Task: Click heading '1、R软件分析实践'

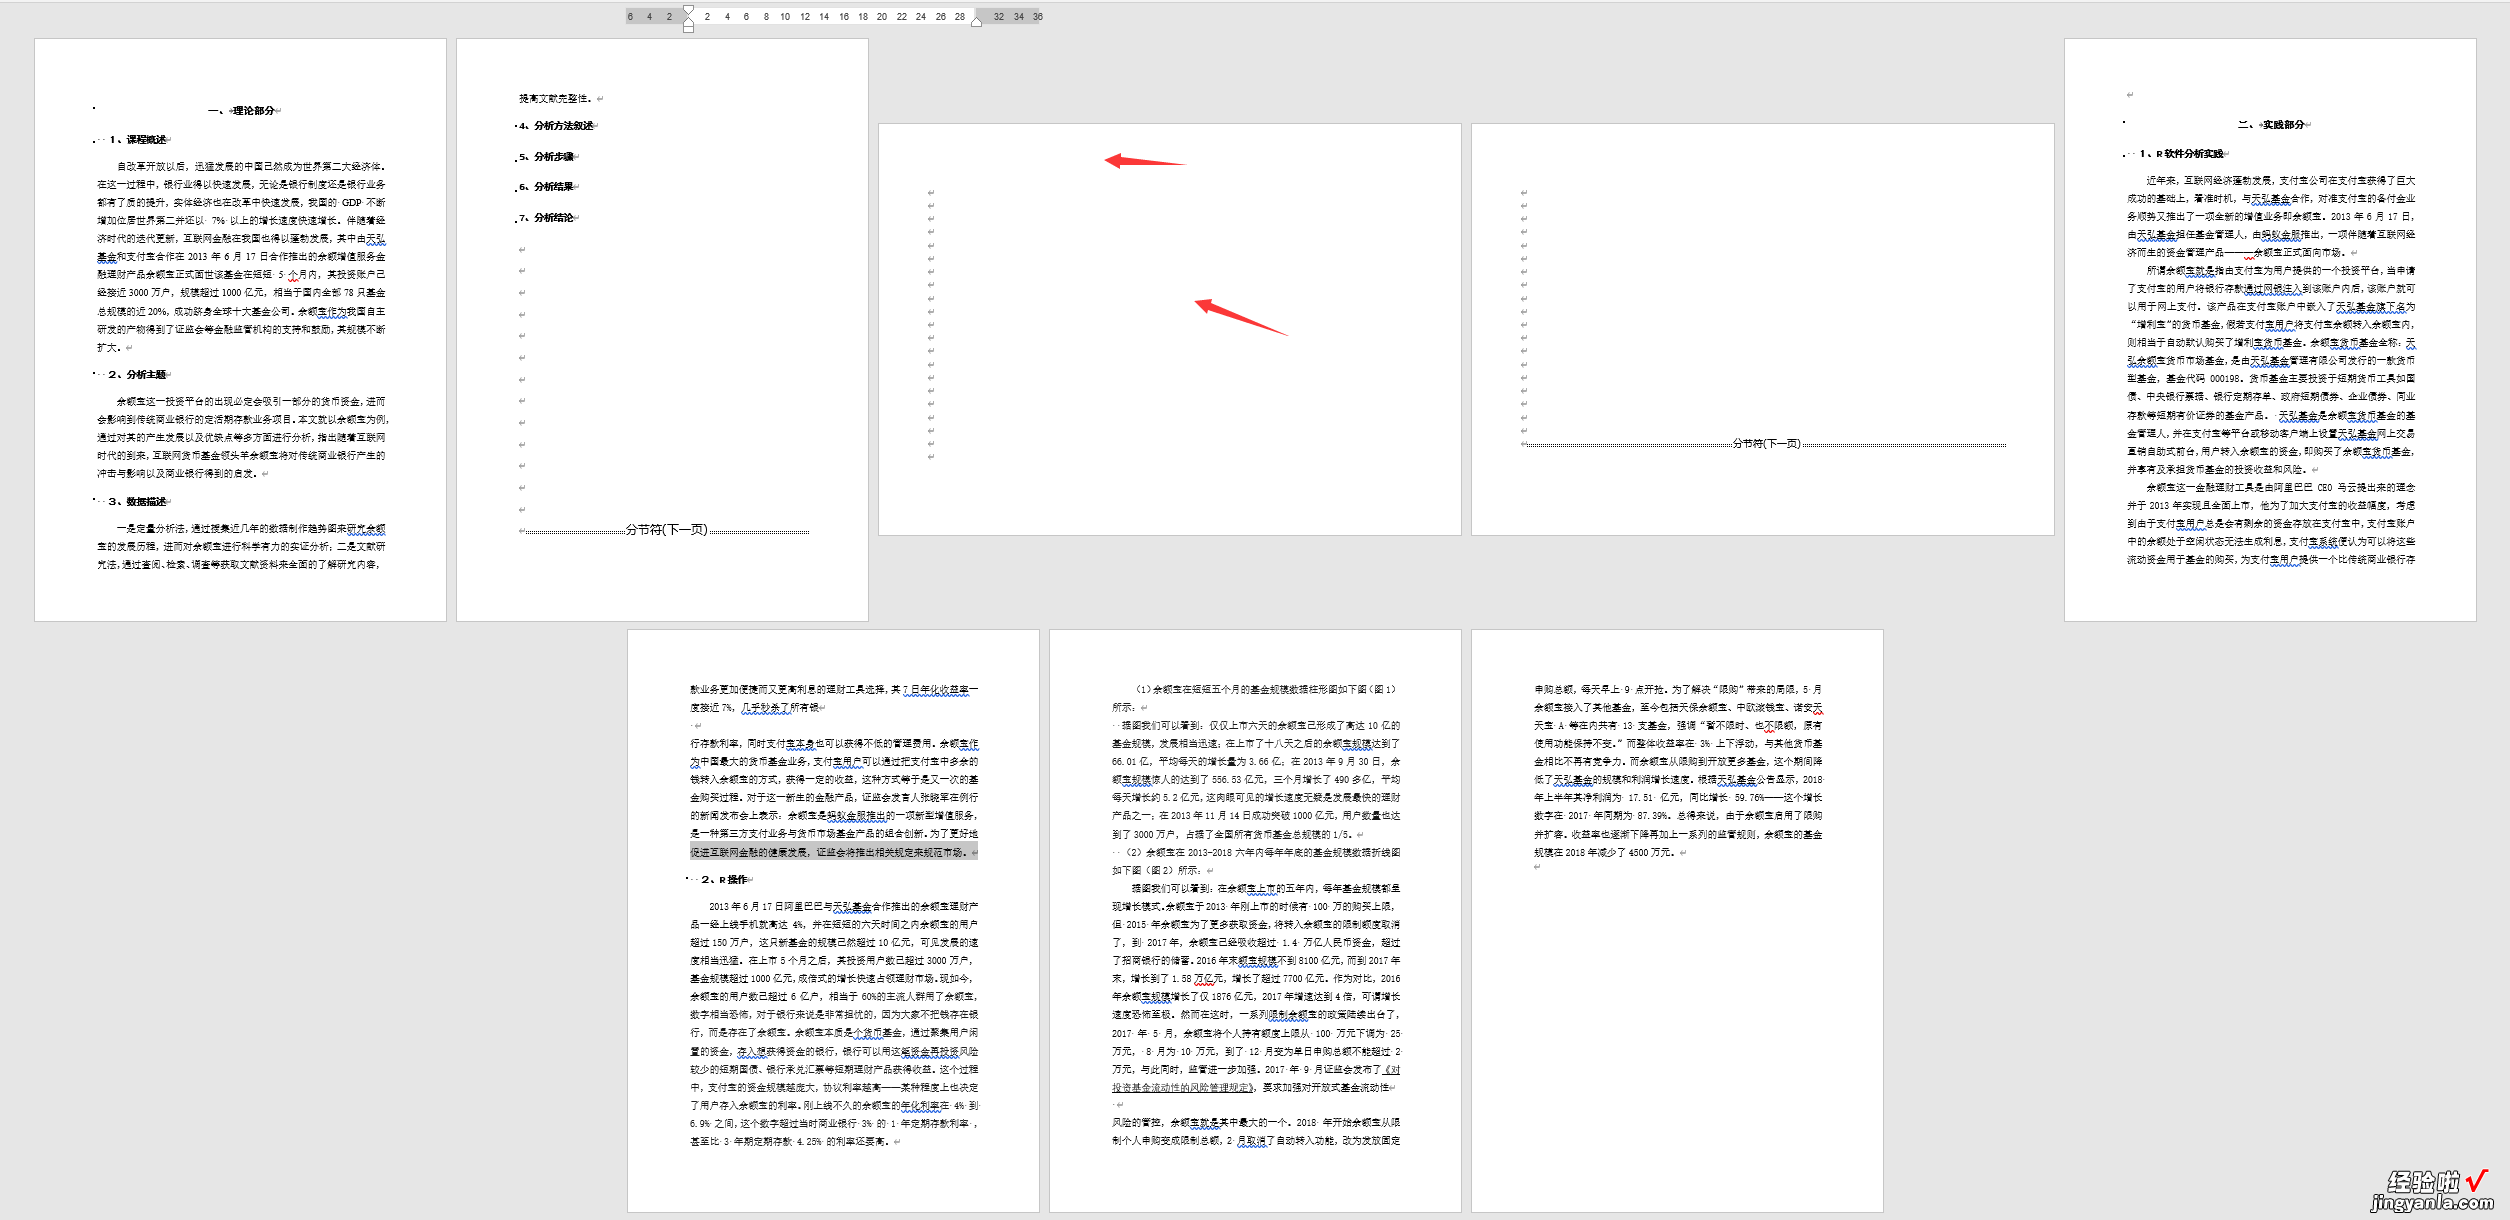Action: click(x=2180, y=154)
